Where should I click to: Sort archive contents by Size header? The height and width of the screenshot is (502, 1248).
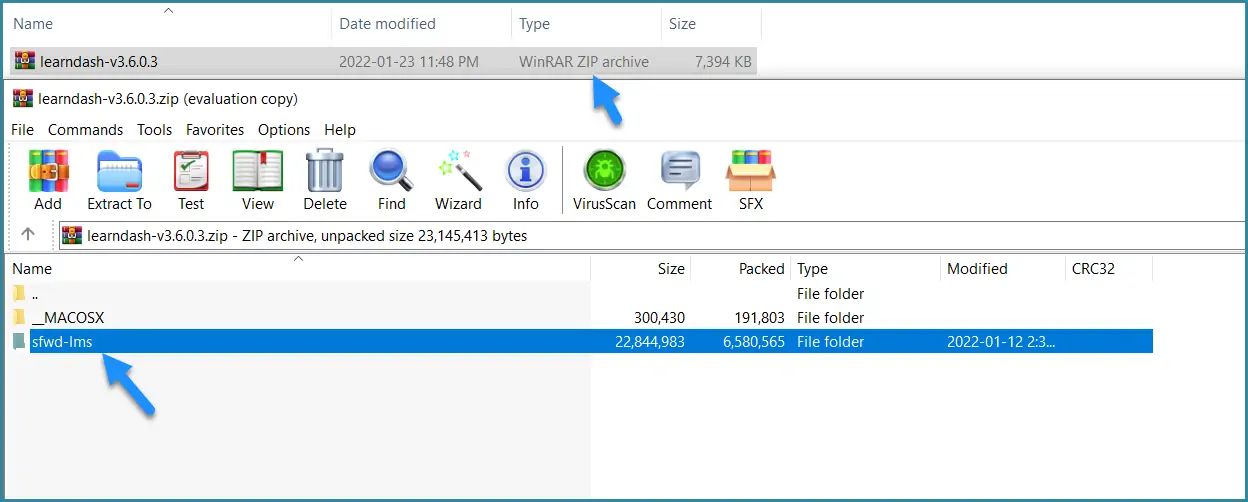coord(641,269)
